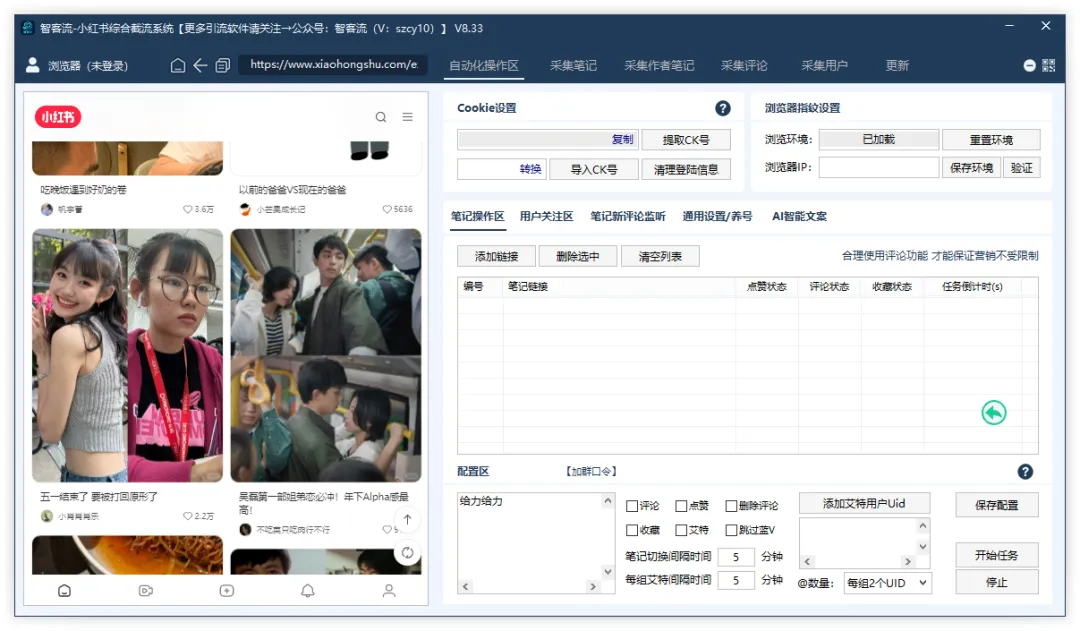Open the 每组2个UID dropdown
This screenshot has width=1080, height=631.
[887, 583]
